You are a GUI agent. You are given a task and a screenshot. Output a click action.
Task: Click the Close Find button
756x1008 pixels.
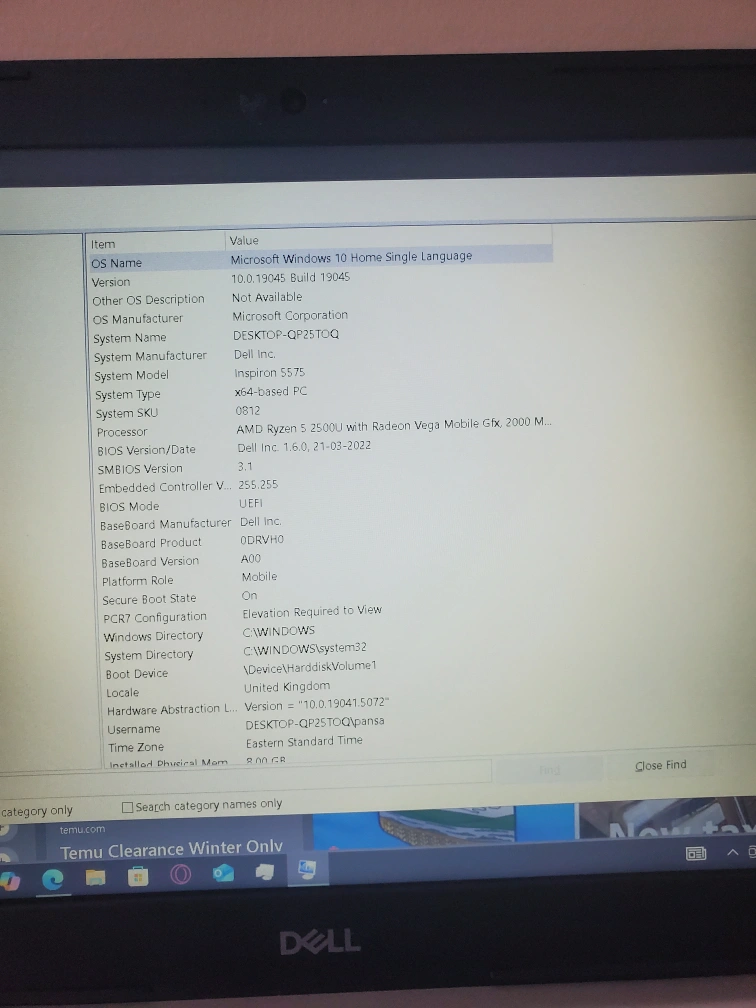coord(660,765)
